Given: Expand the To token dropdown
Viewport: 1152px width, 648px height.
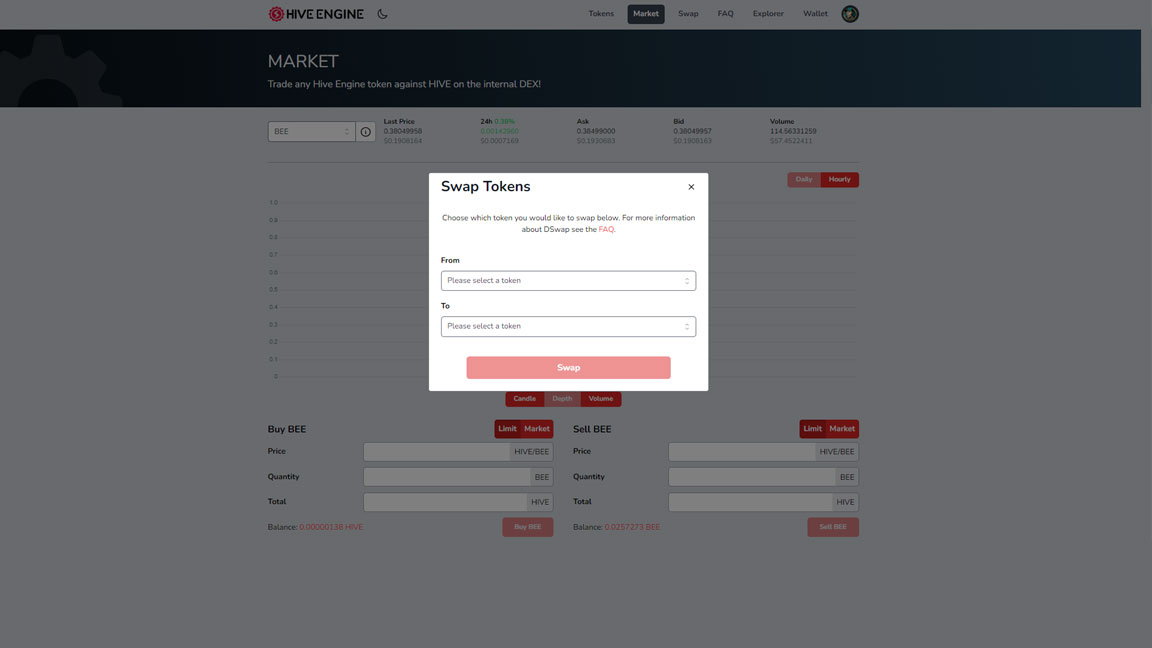Looking at the screenshot, I should (569, 326).
